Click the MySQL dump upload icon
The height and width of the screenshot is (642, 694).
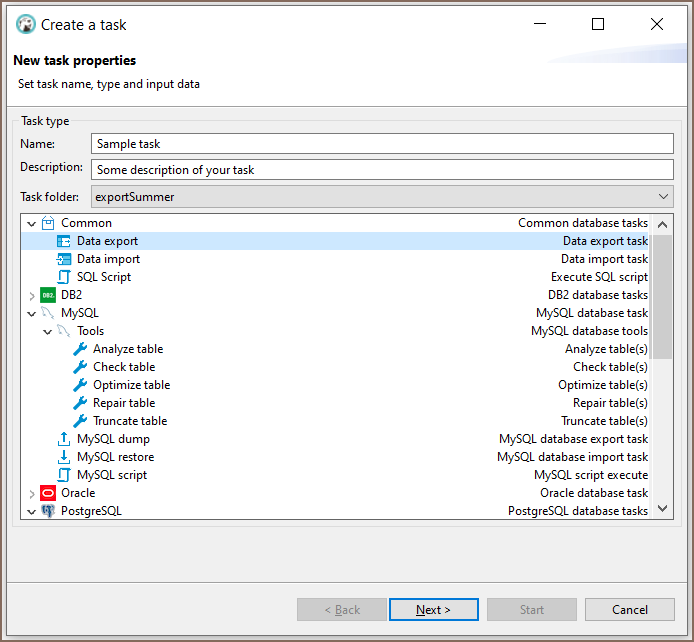(x=64, y=439)
